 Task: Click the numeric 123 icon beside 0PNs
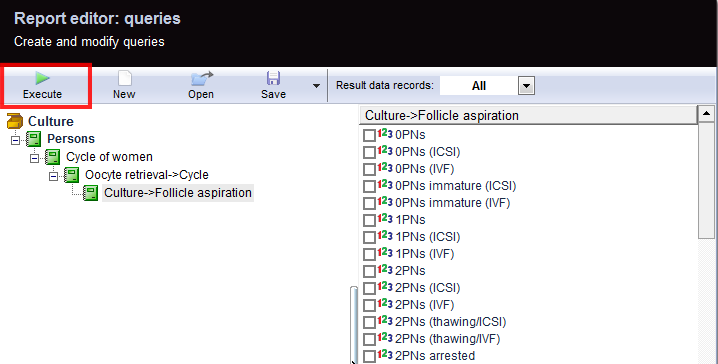tap(385, 134)
